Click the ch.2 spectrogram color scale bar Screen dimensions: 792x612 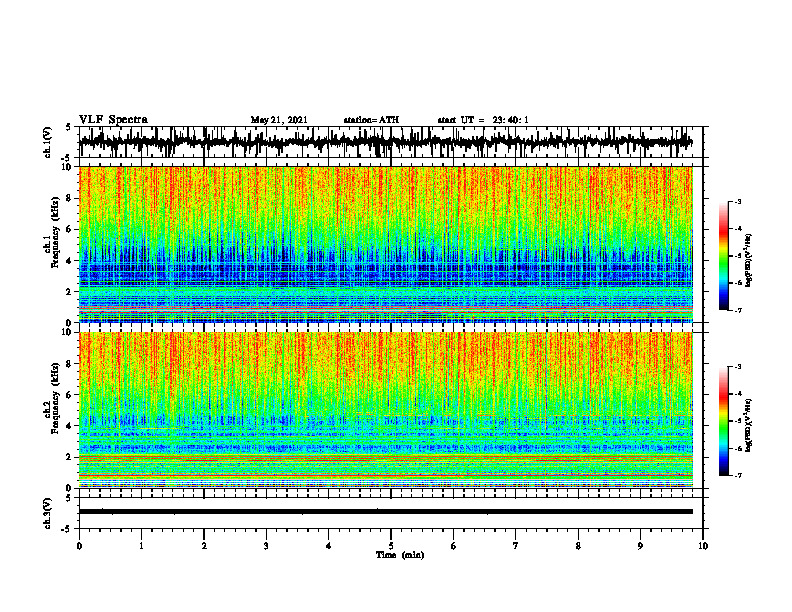tap(723, 421)
